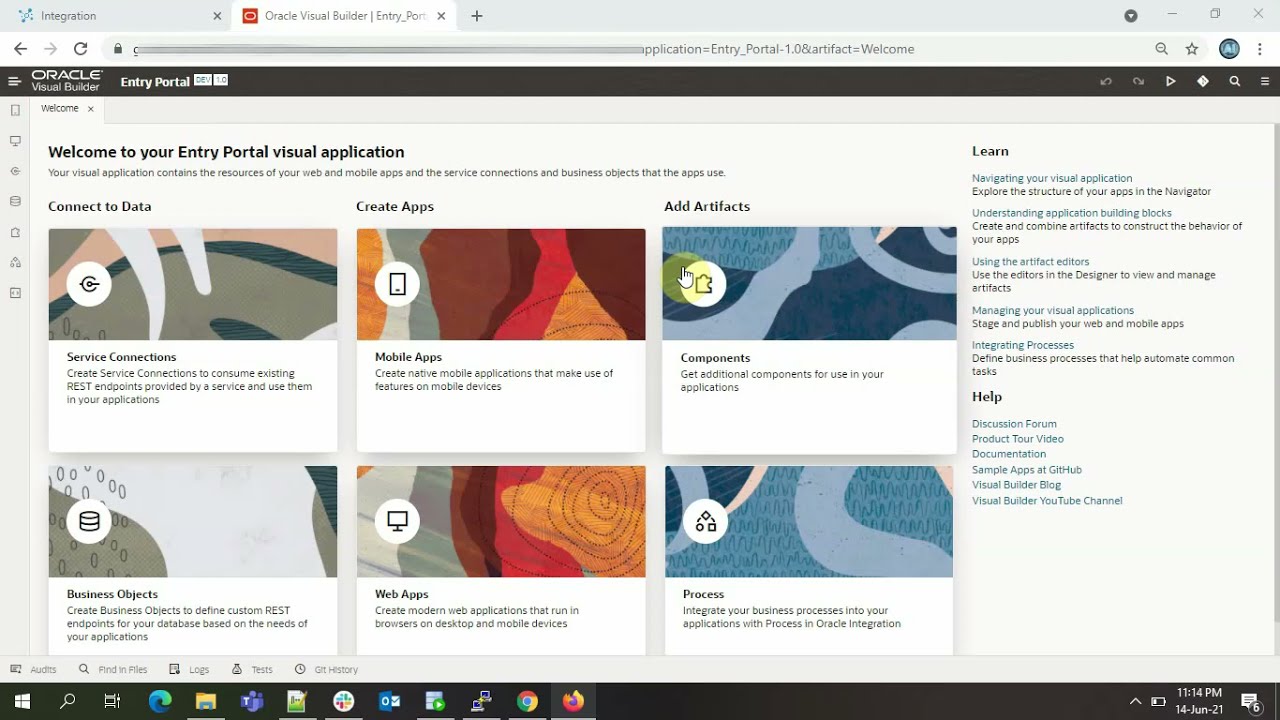Viewport: 1280px width, 720px height.
Task: Click the Web Apps card artwork thumbnail
Action: coord(501,521)
